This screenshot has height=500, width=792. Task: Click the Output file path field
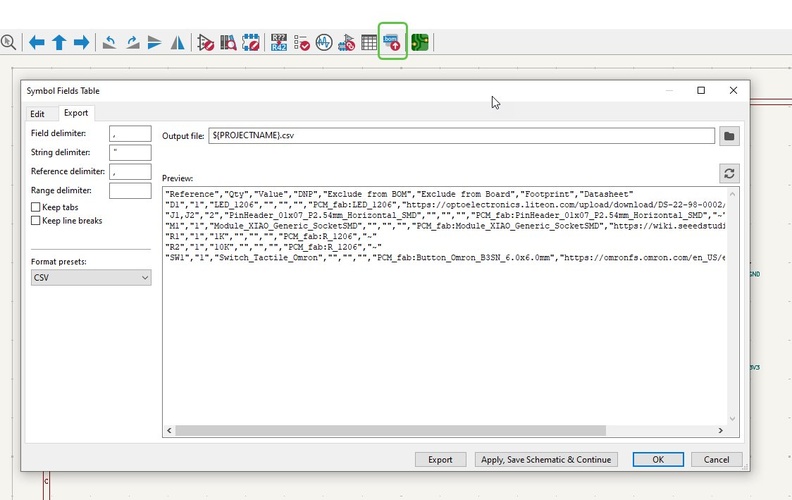(462, 135)
